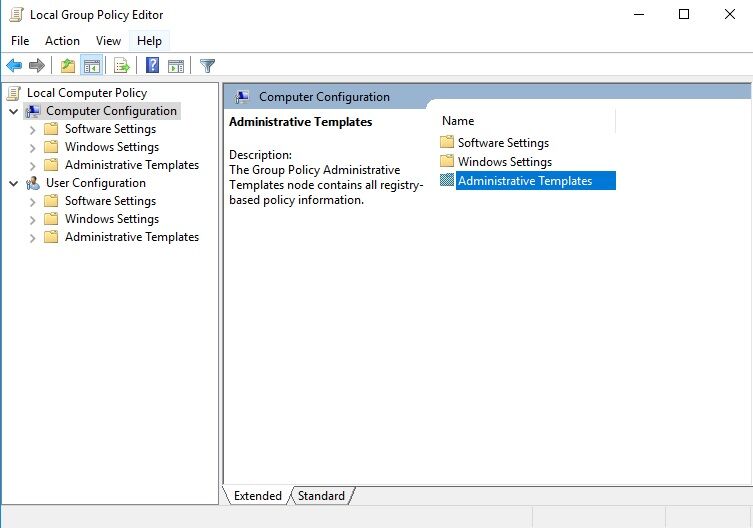Expand Windows Settings under Computer Configuration

coord(32,148)
